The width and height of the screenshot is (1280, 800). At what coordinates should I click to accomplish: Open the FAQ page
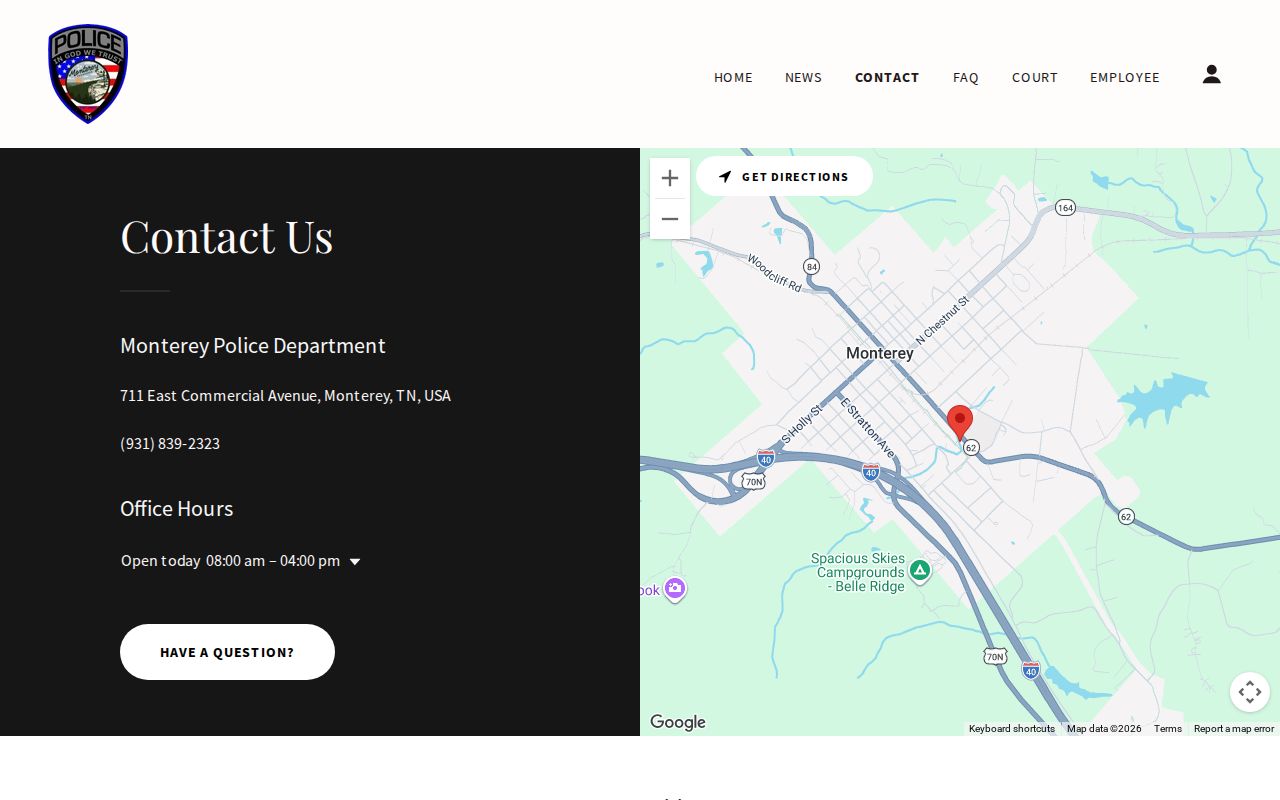pos(966,77)
